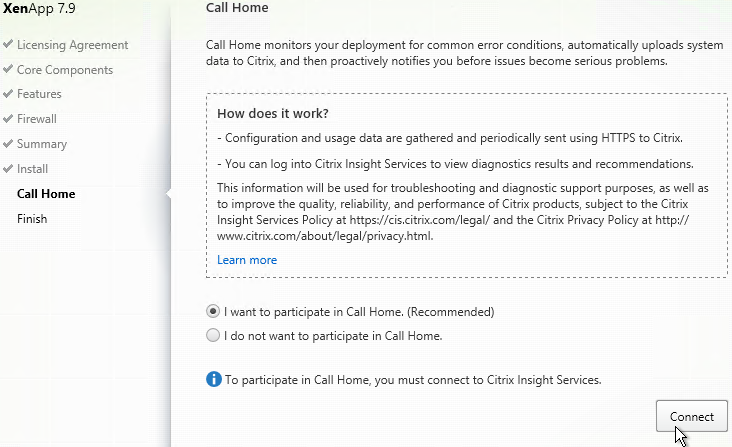Open the Features step in sidebar
Image resolution: width=732 pixels, height=447 pixels.
pyautogui.click(x=39, y=94)
